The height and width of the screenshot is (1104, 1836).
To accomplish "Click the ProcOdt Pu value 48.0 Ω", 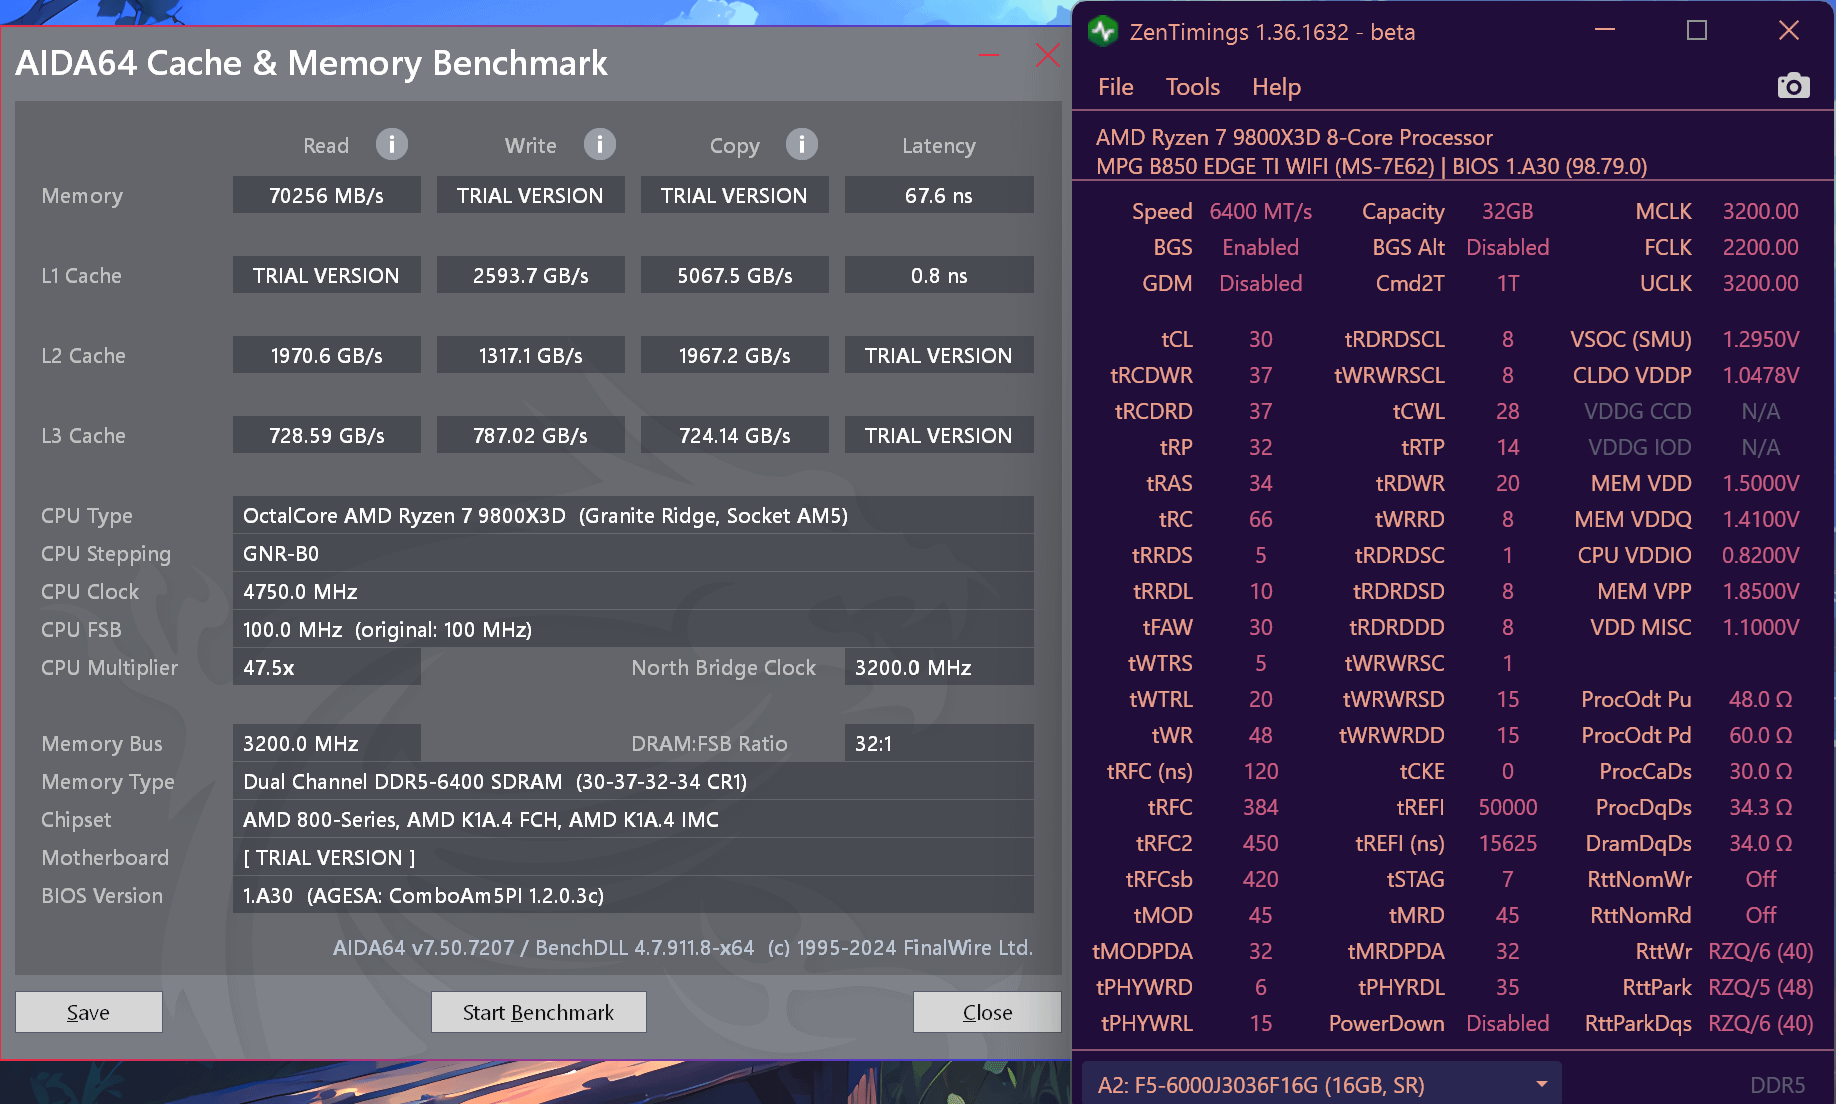I will (x=1760, y=699).
